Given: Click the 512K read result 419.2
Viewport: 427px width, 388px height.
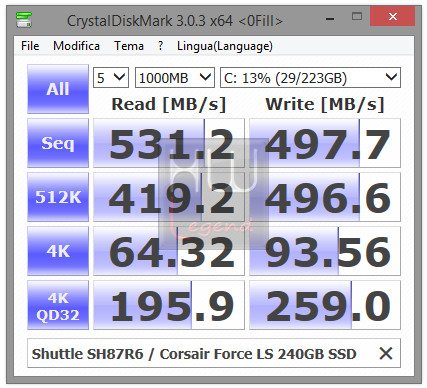Looking at the screenshot, I should 169,197.
